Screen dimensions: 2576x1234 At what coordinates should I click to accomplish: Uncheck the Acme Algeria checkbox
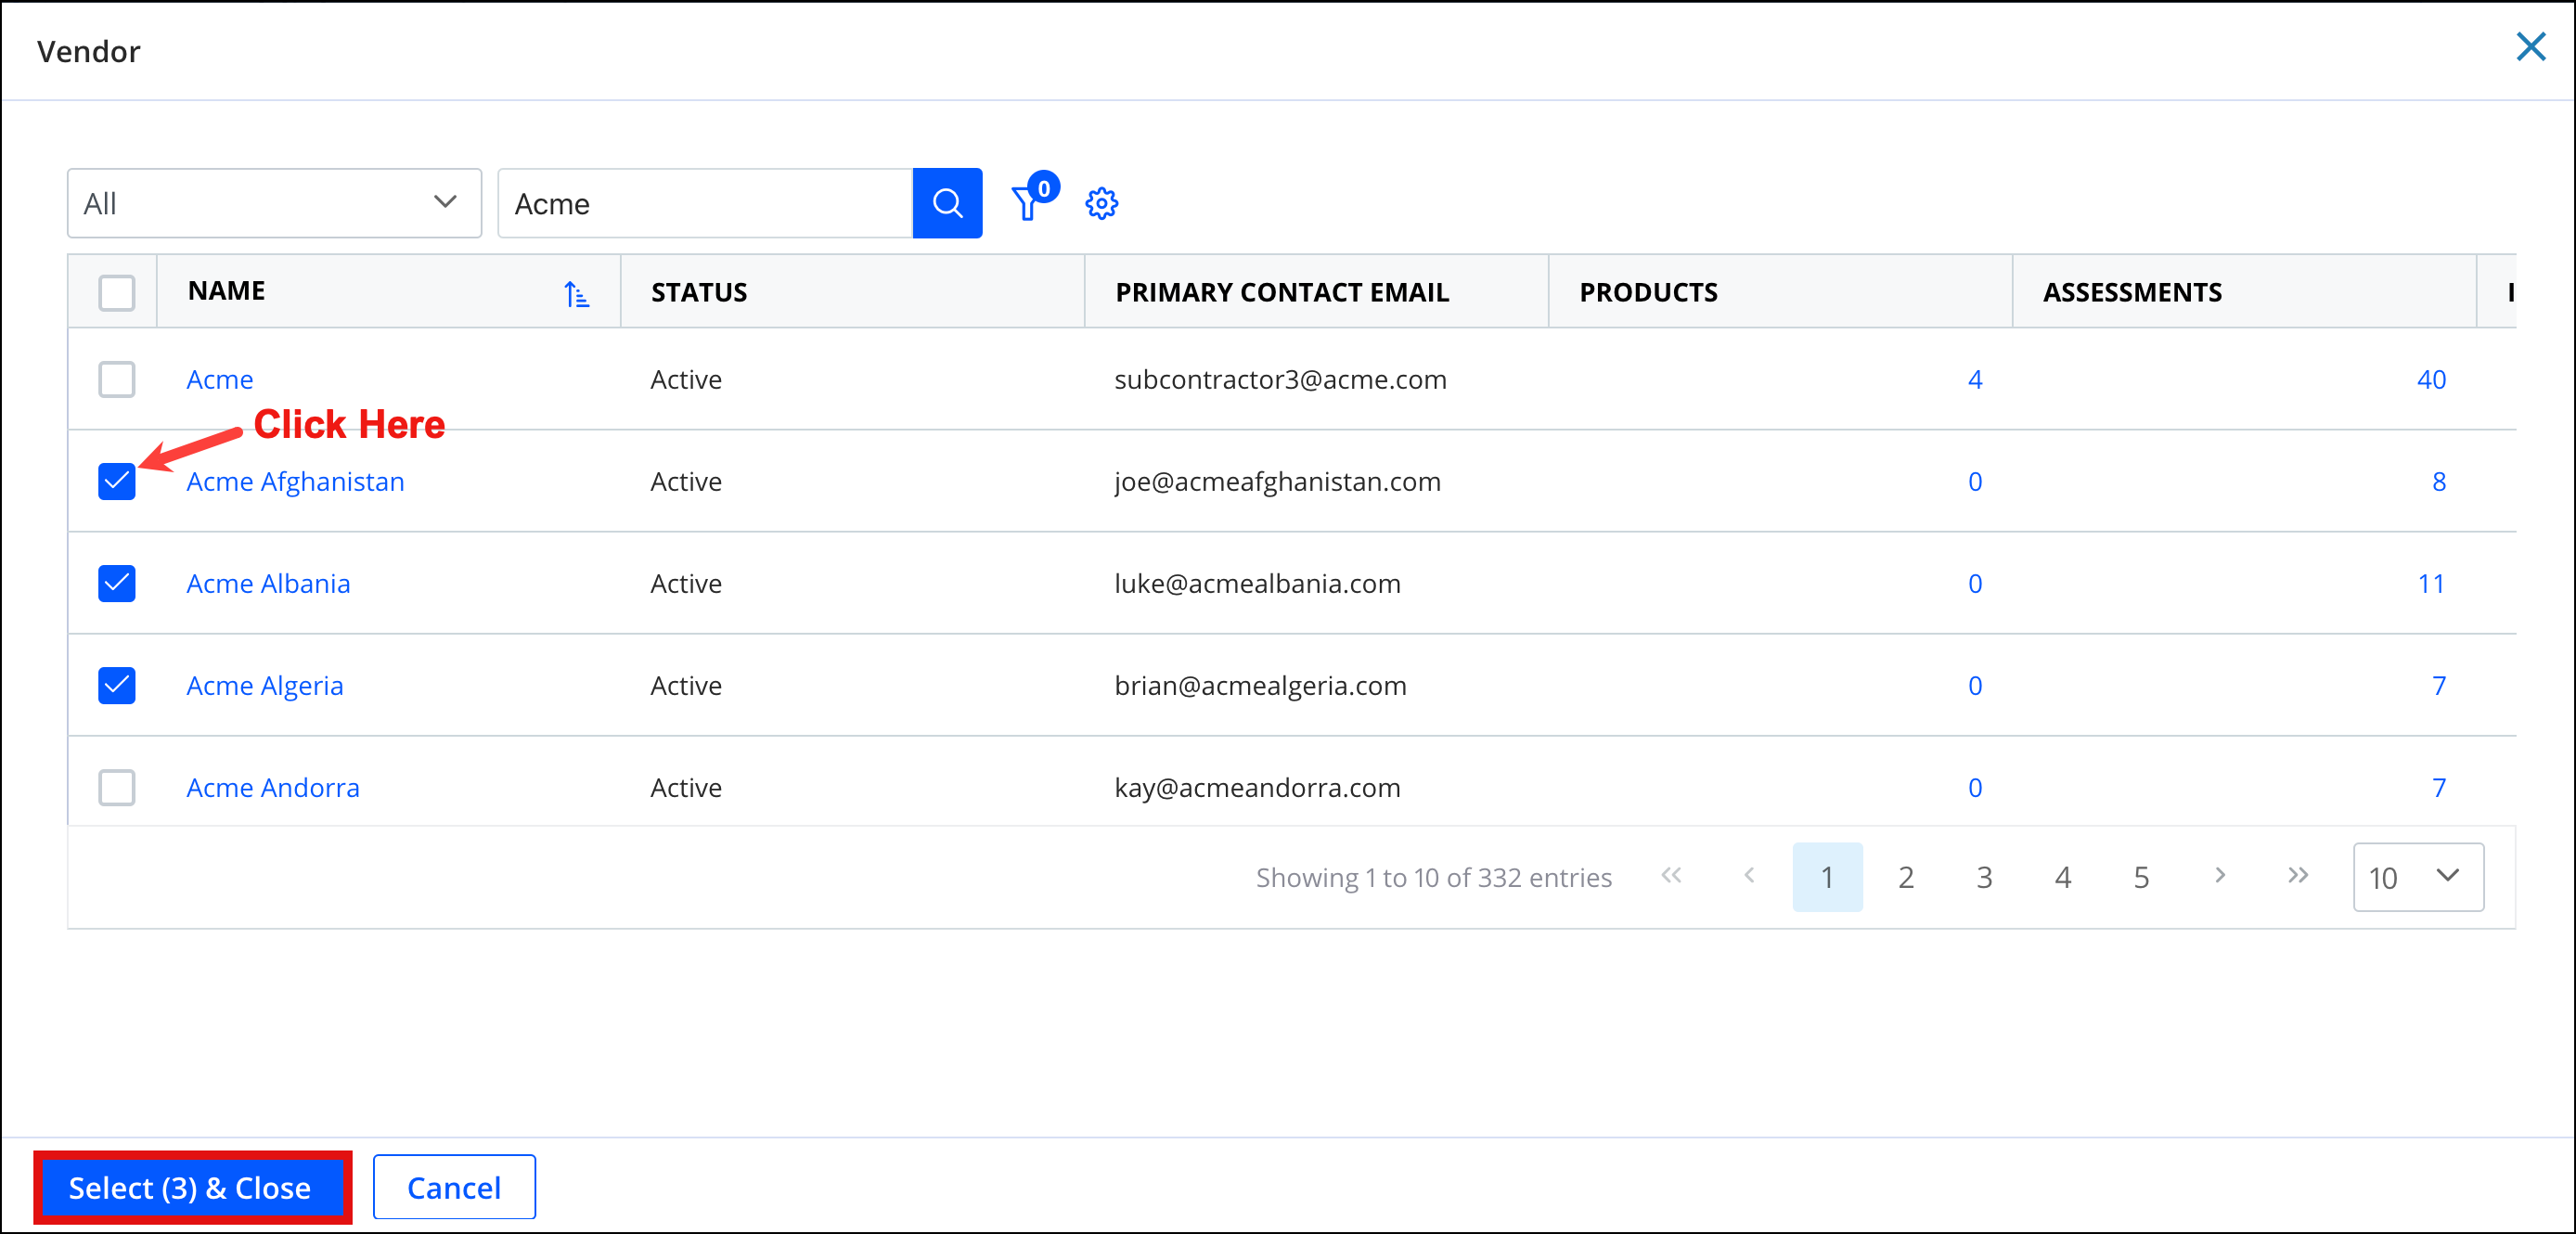pyautogui.click(x=117, y=685)
